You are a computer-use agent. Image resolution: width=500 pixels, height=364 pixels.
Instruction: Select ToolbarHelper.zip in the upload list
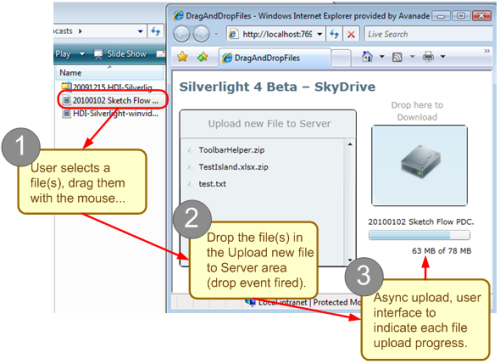231,150
